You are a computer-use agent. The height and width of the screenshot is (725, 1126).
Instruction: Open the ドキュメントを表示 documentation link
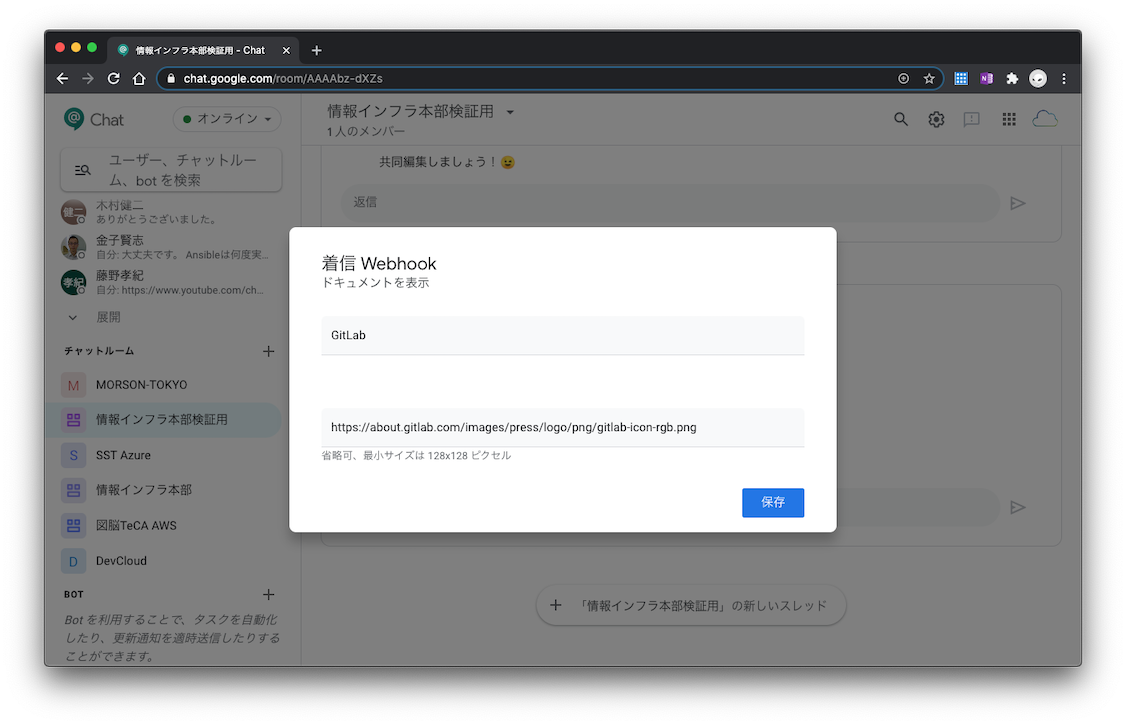tap(375, 283)
